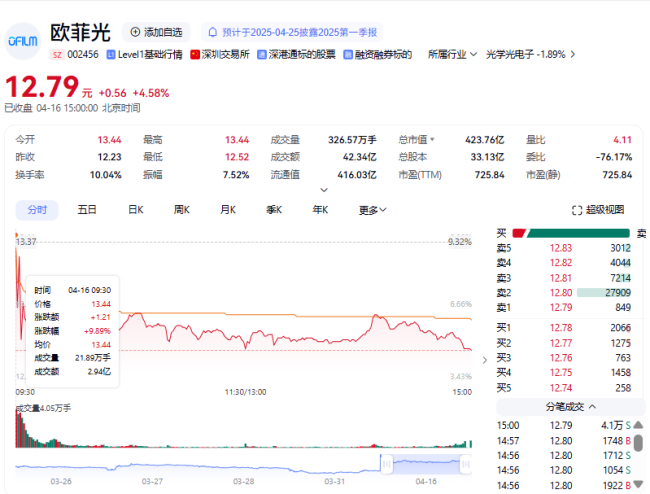The image size is (650, 494).
Task: Click 卖1 price 12.79
Action: (x=560, y=308)
